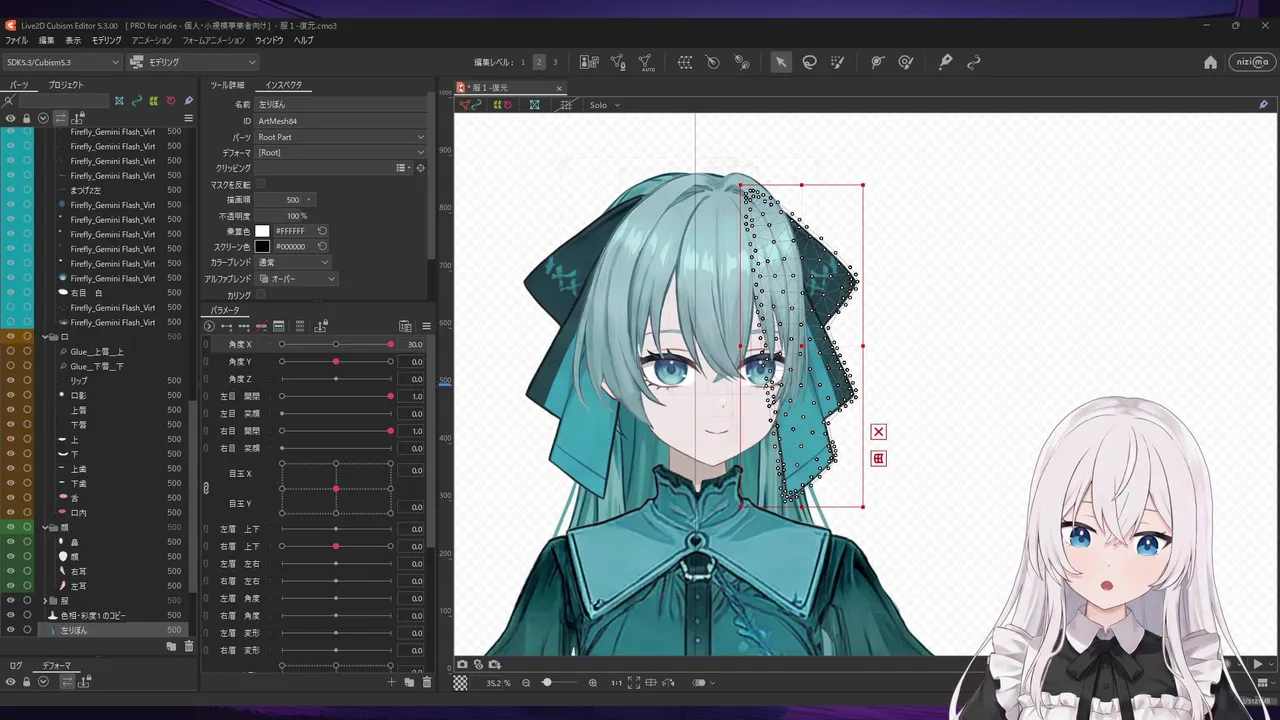Delete parameter with trash icon
This screenshot has height=720, width=1280.
pos(427,682)
